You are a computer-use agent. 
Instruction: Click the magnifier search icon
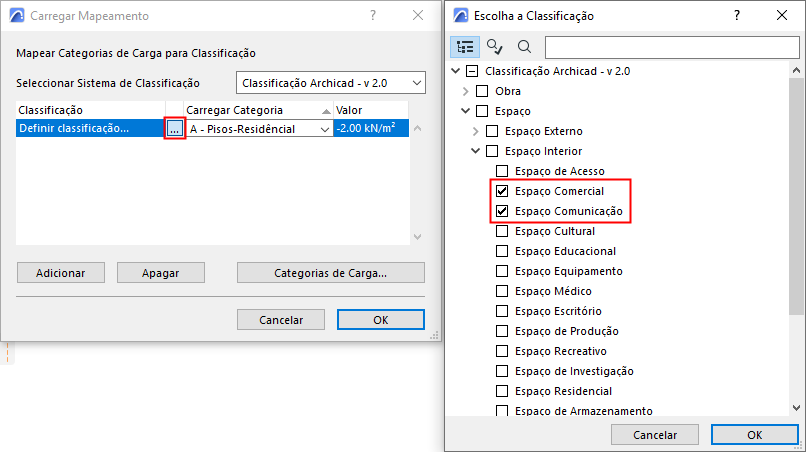(524, 47)
